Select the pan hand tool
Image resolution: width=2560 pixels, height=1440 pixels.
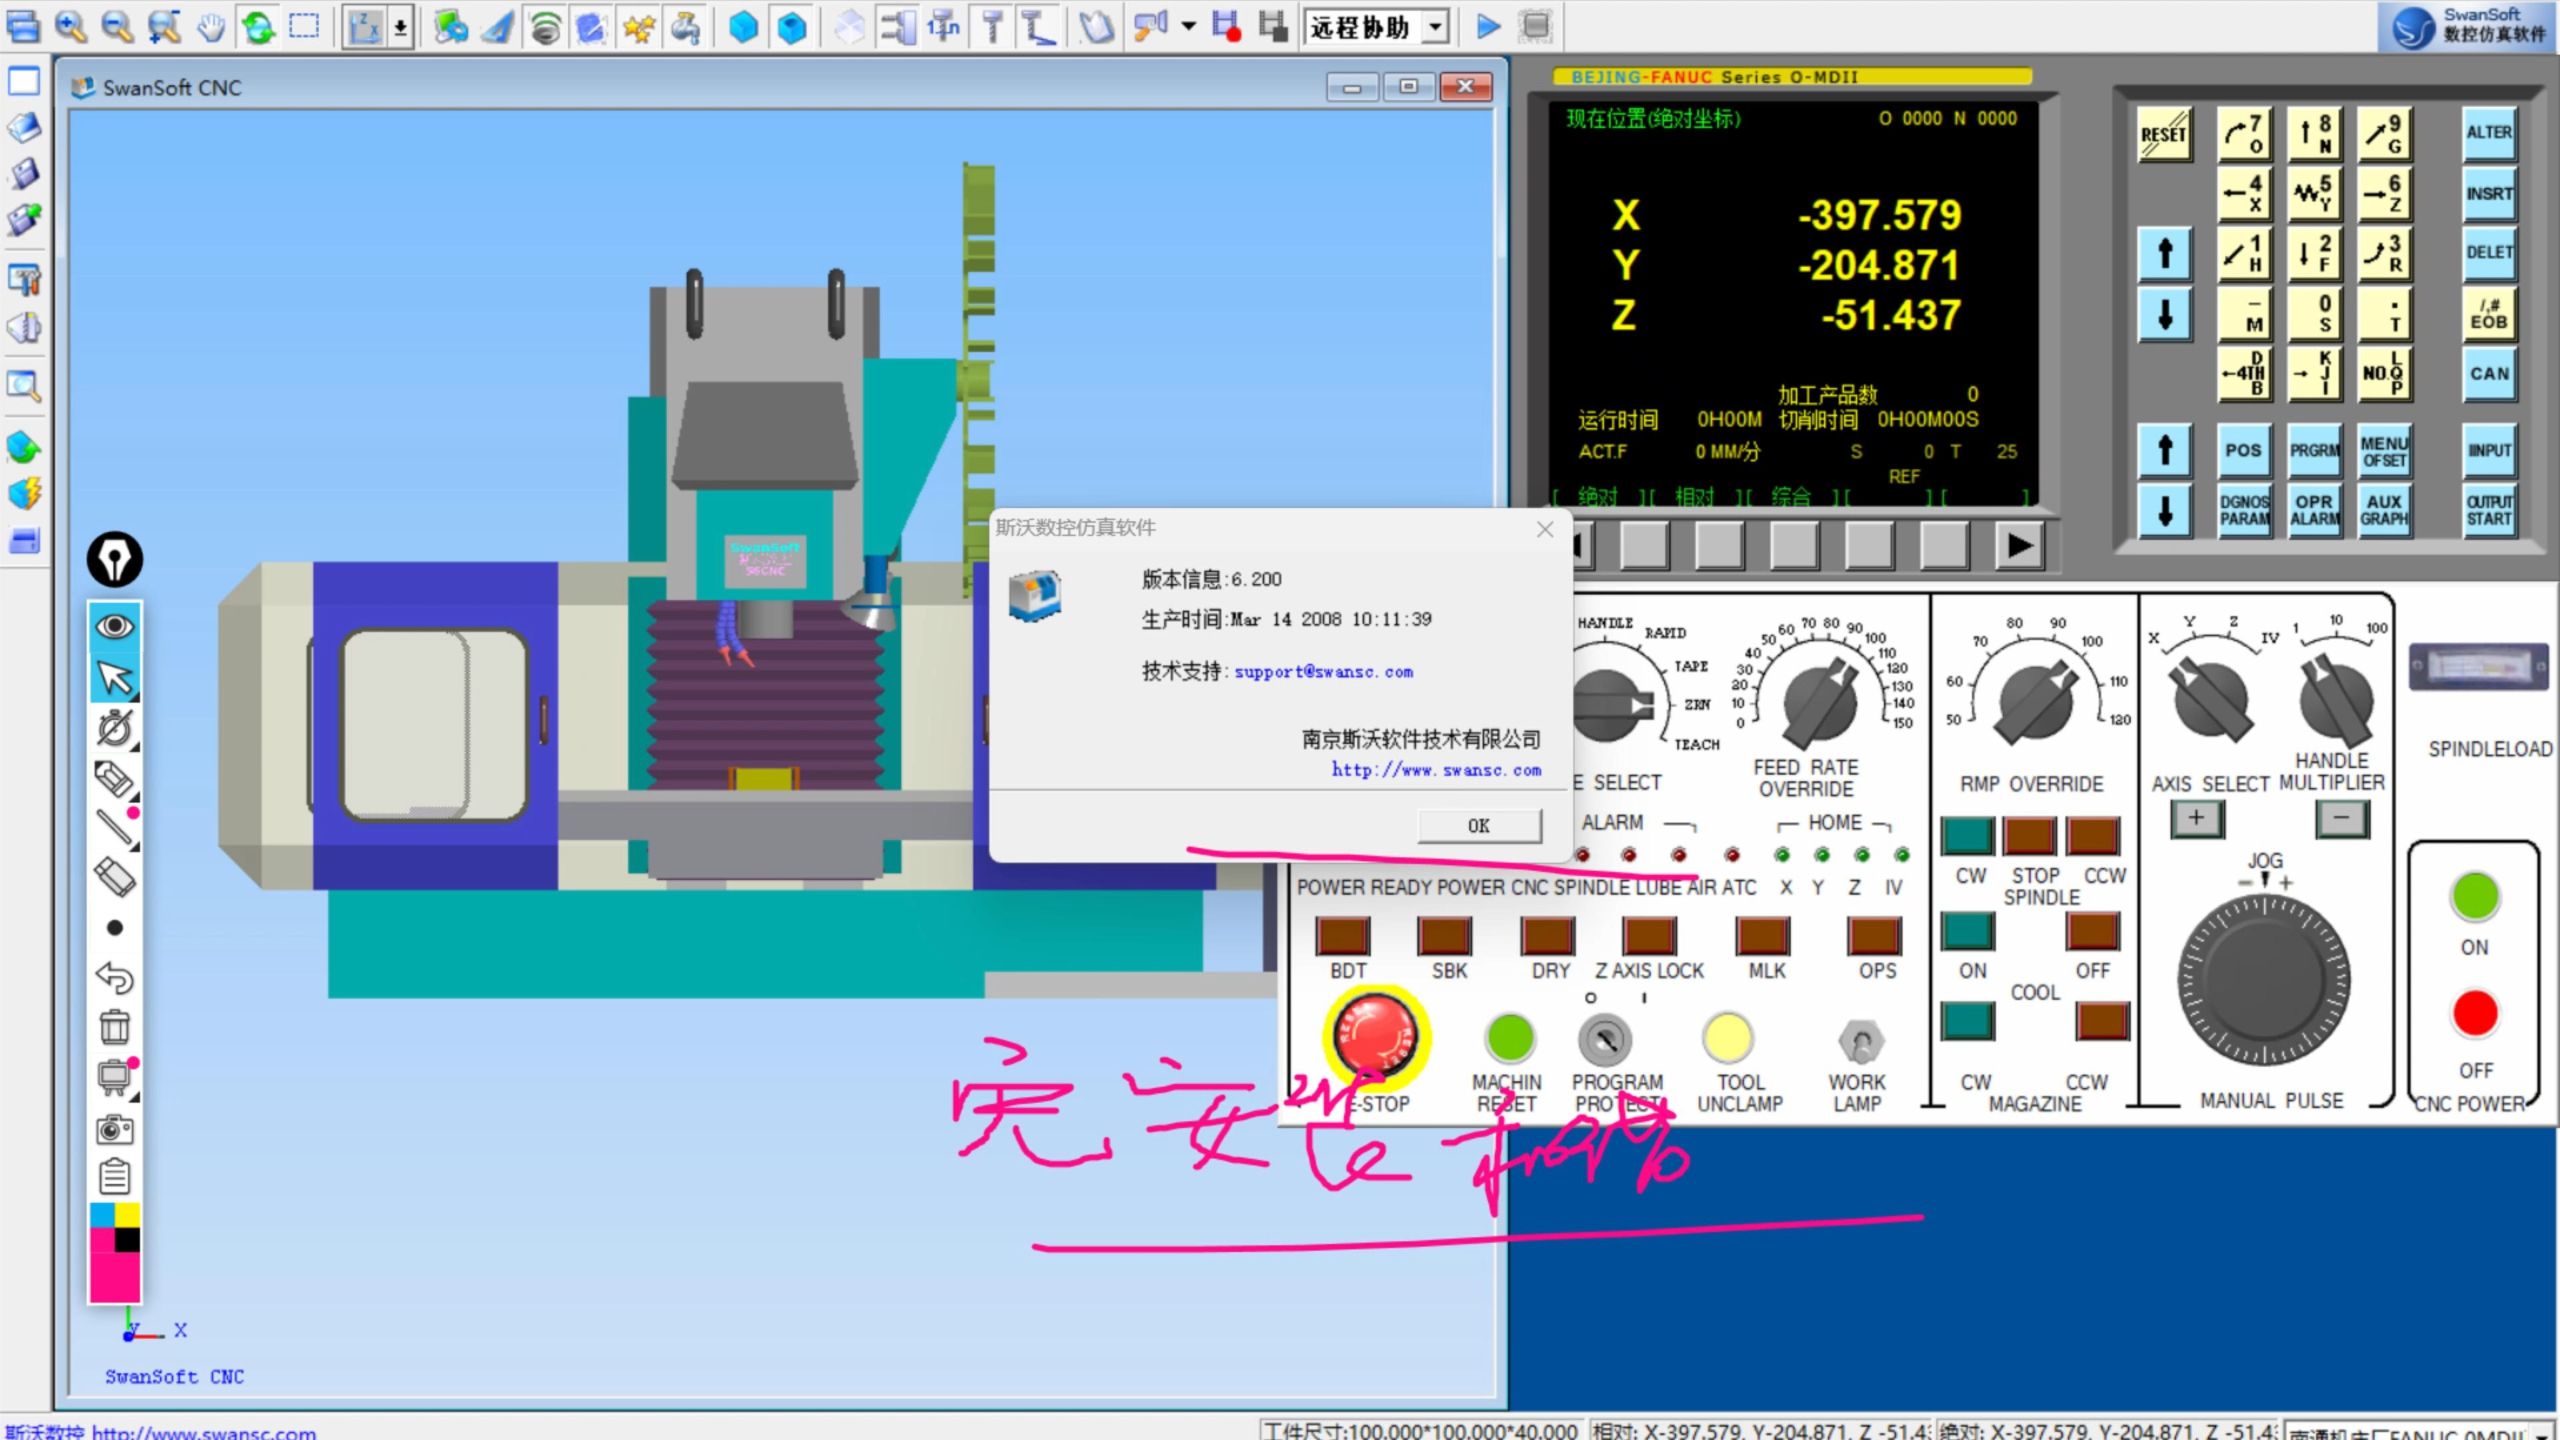(x=210, y=26)
